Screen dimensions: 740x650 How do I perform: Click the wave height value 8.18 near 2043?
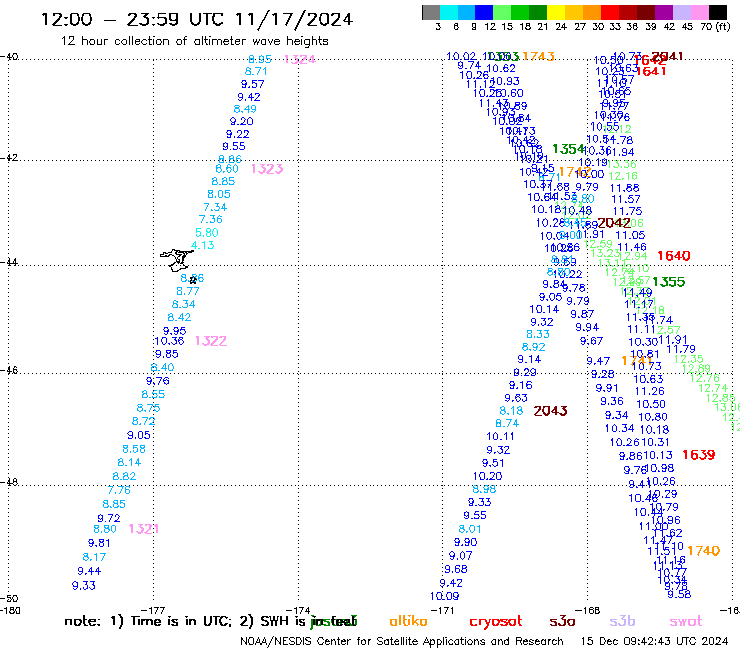click(511, 411)
